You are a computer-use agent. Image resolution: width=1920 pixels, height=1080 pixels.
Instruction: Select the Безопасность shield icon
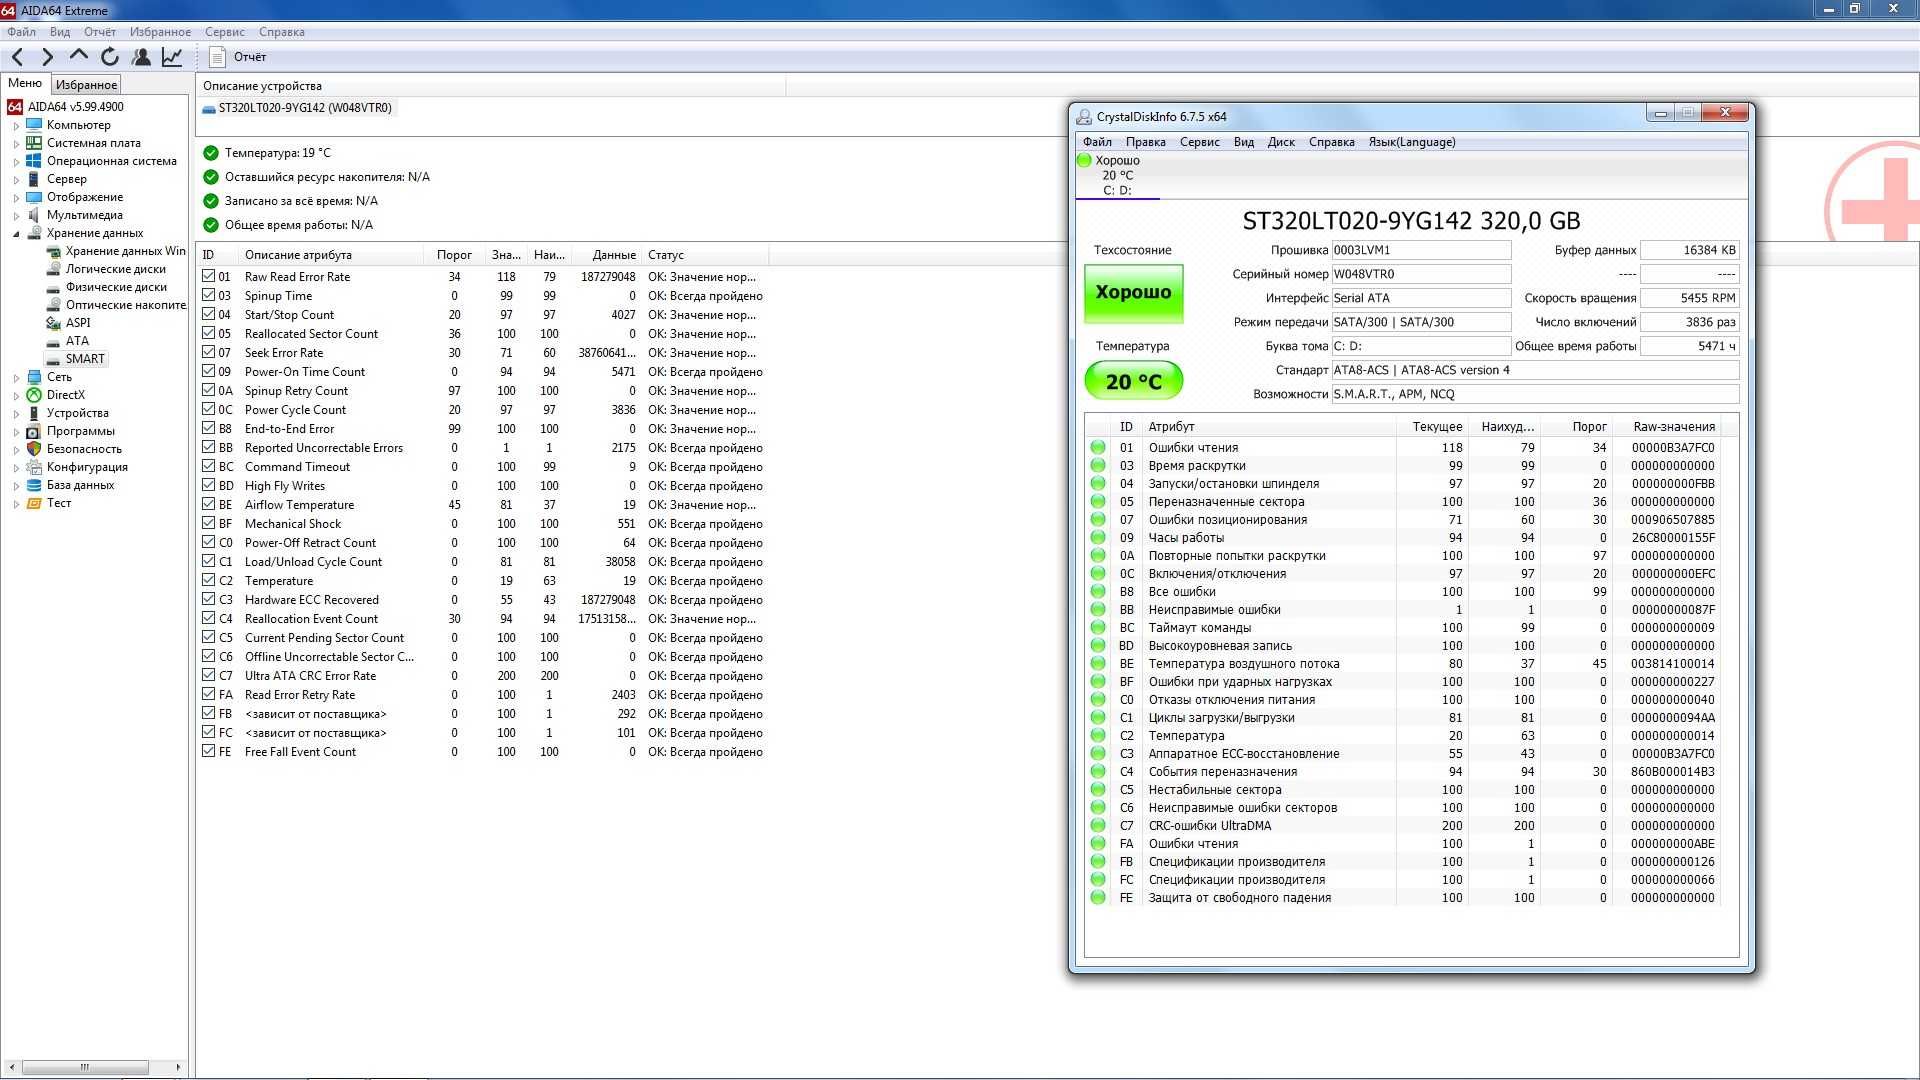coord(34,449)
